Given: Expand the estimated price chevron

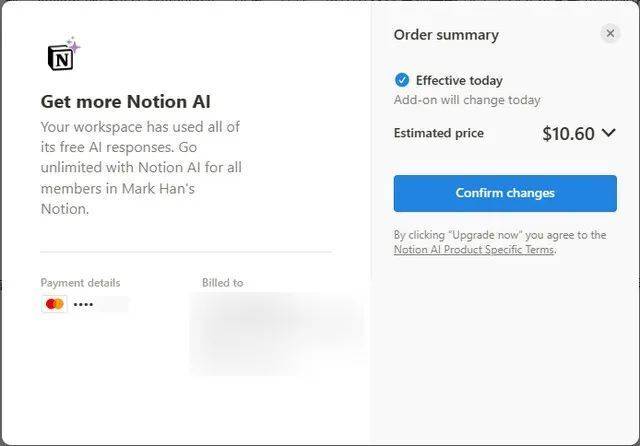Looking at the screenshot, I should [609, 133].
